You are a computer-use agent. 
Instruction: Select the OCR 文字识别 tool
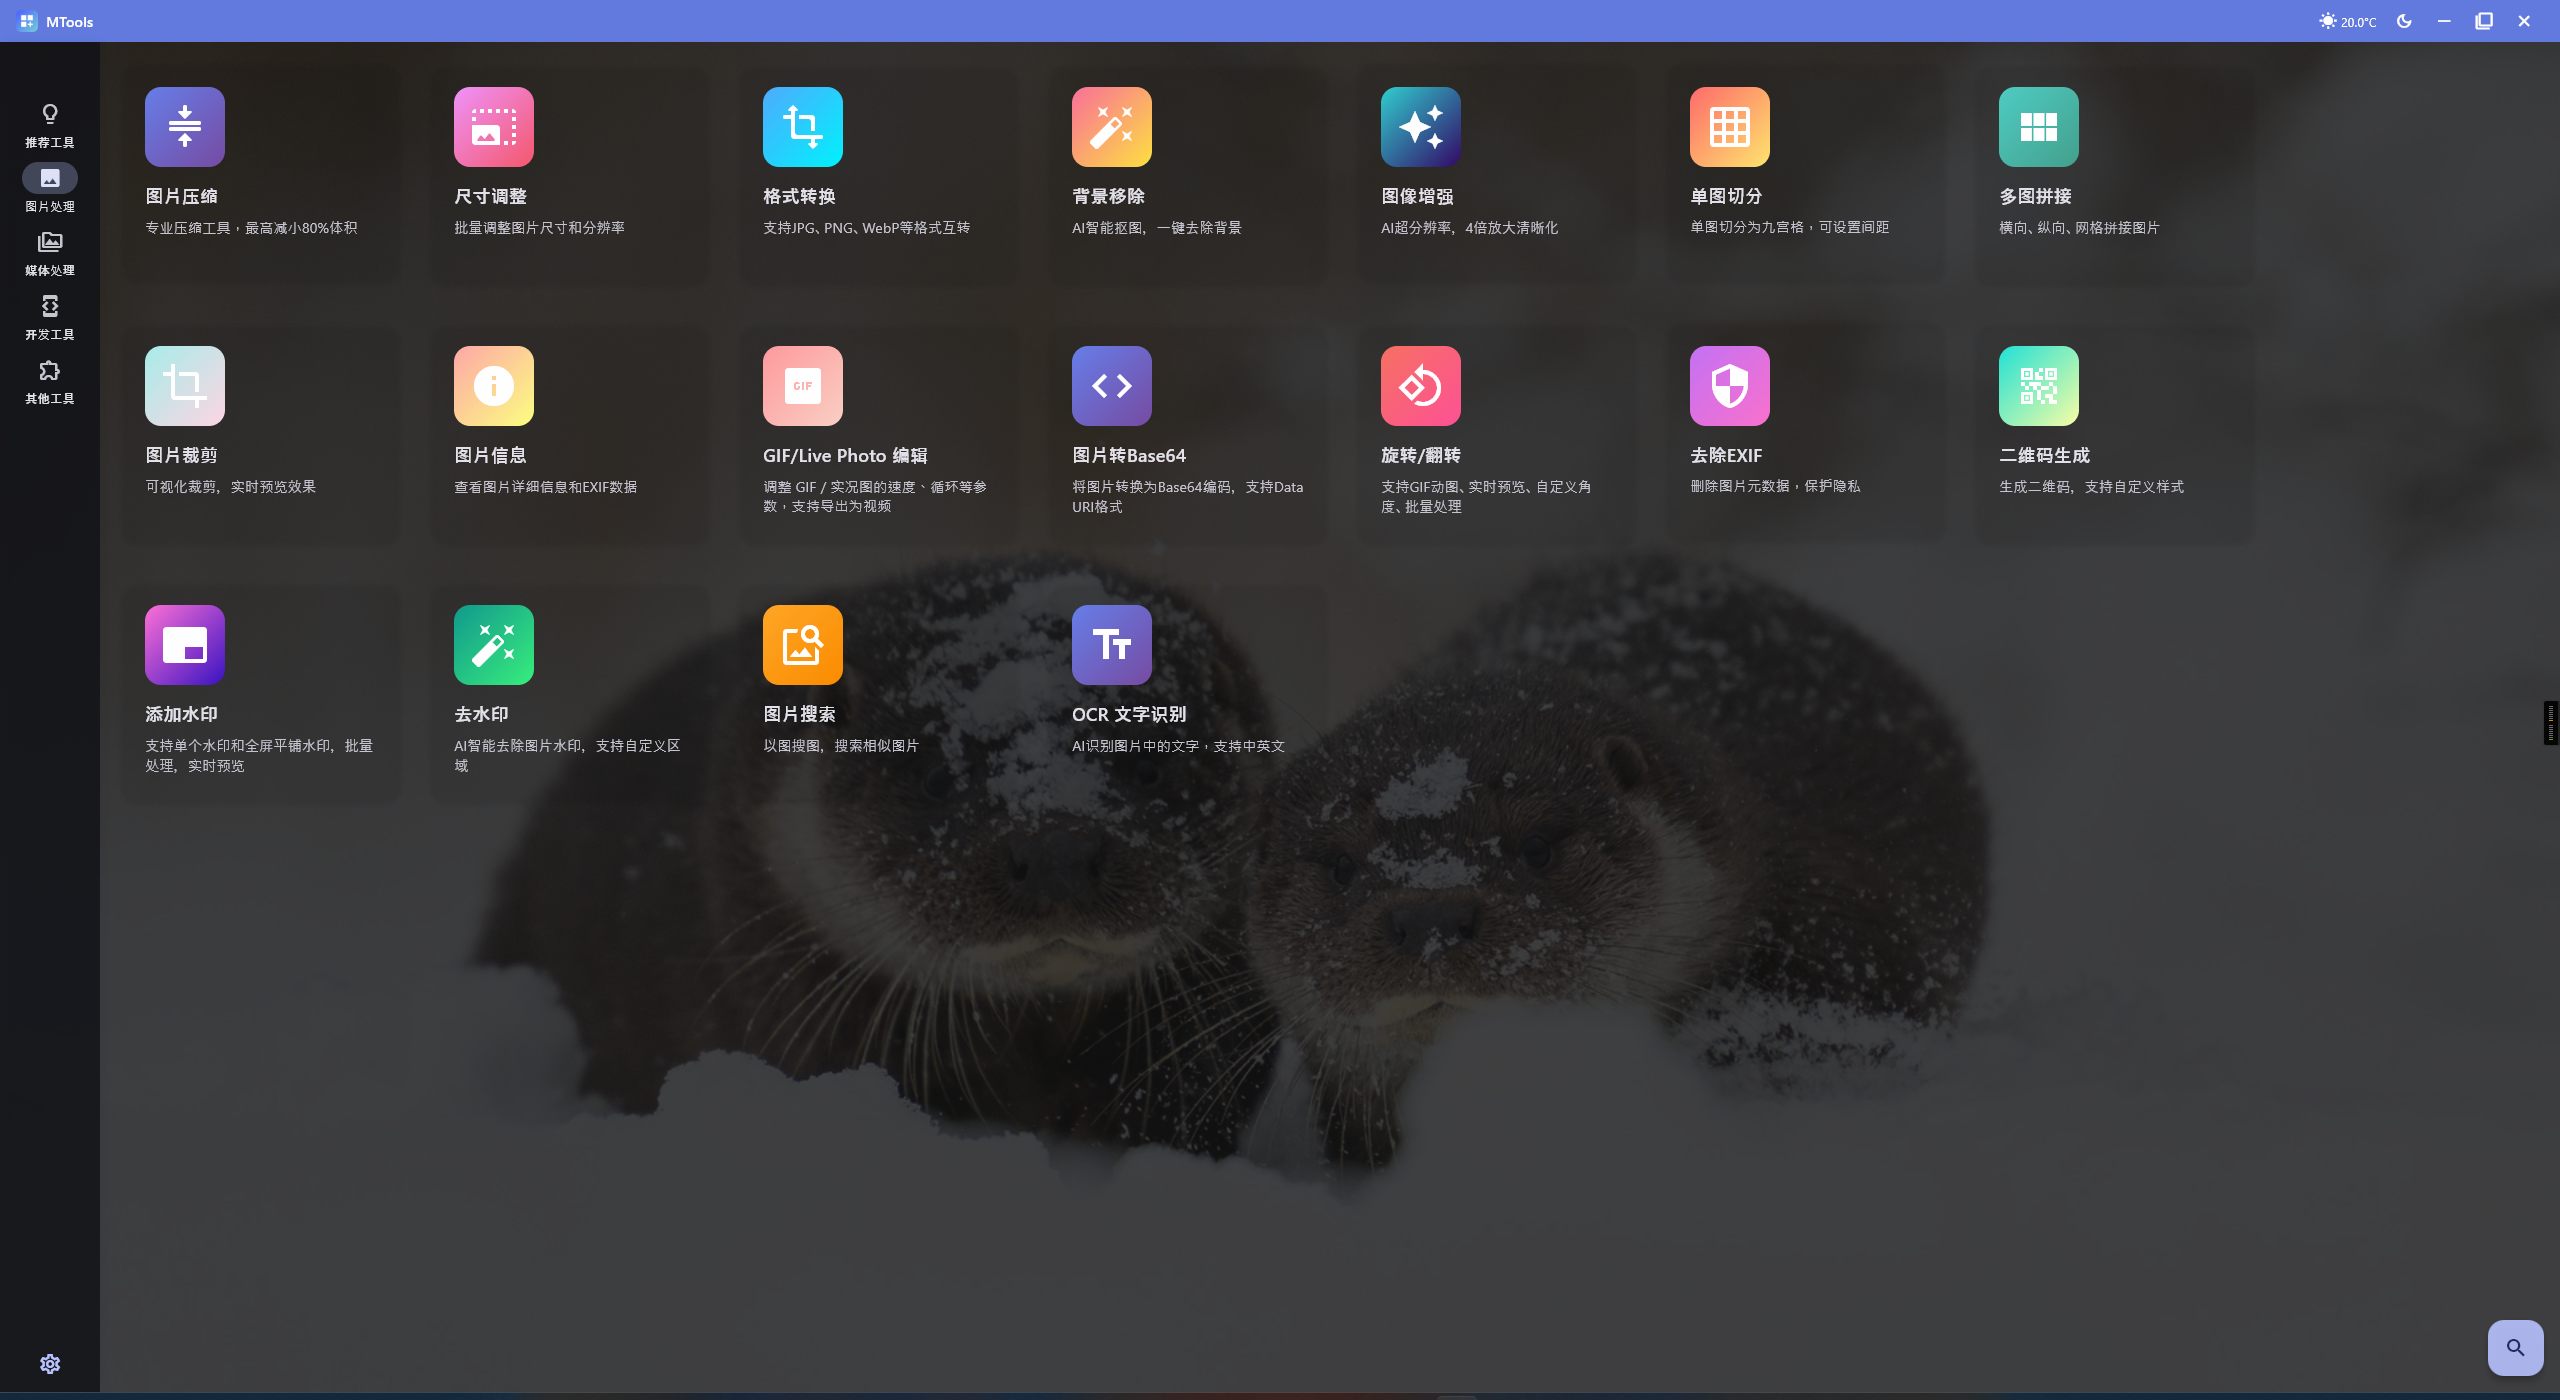pyautogui.click(x=1189, y=690)
